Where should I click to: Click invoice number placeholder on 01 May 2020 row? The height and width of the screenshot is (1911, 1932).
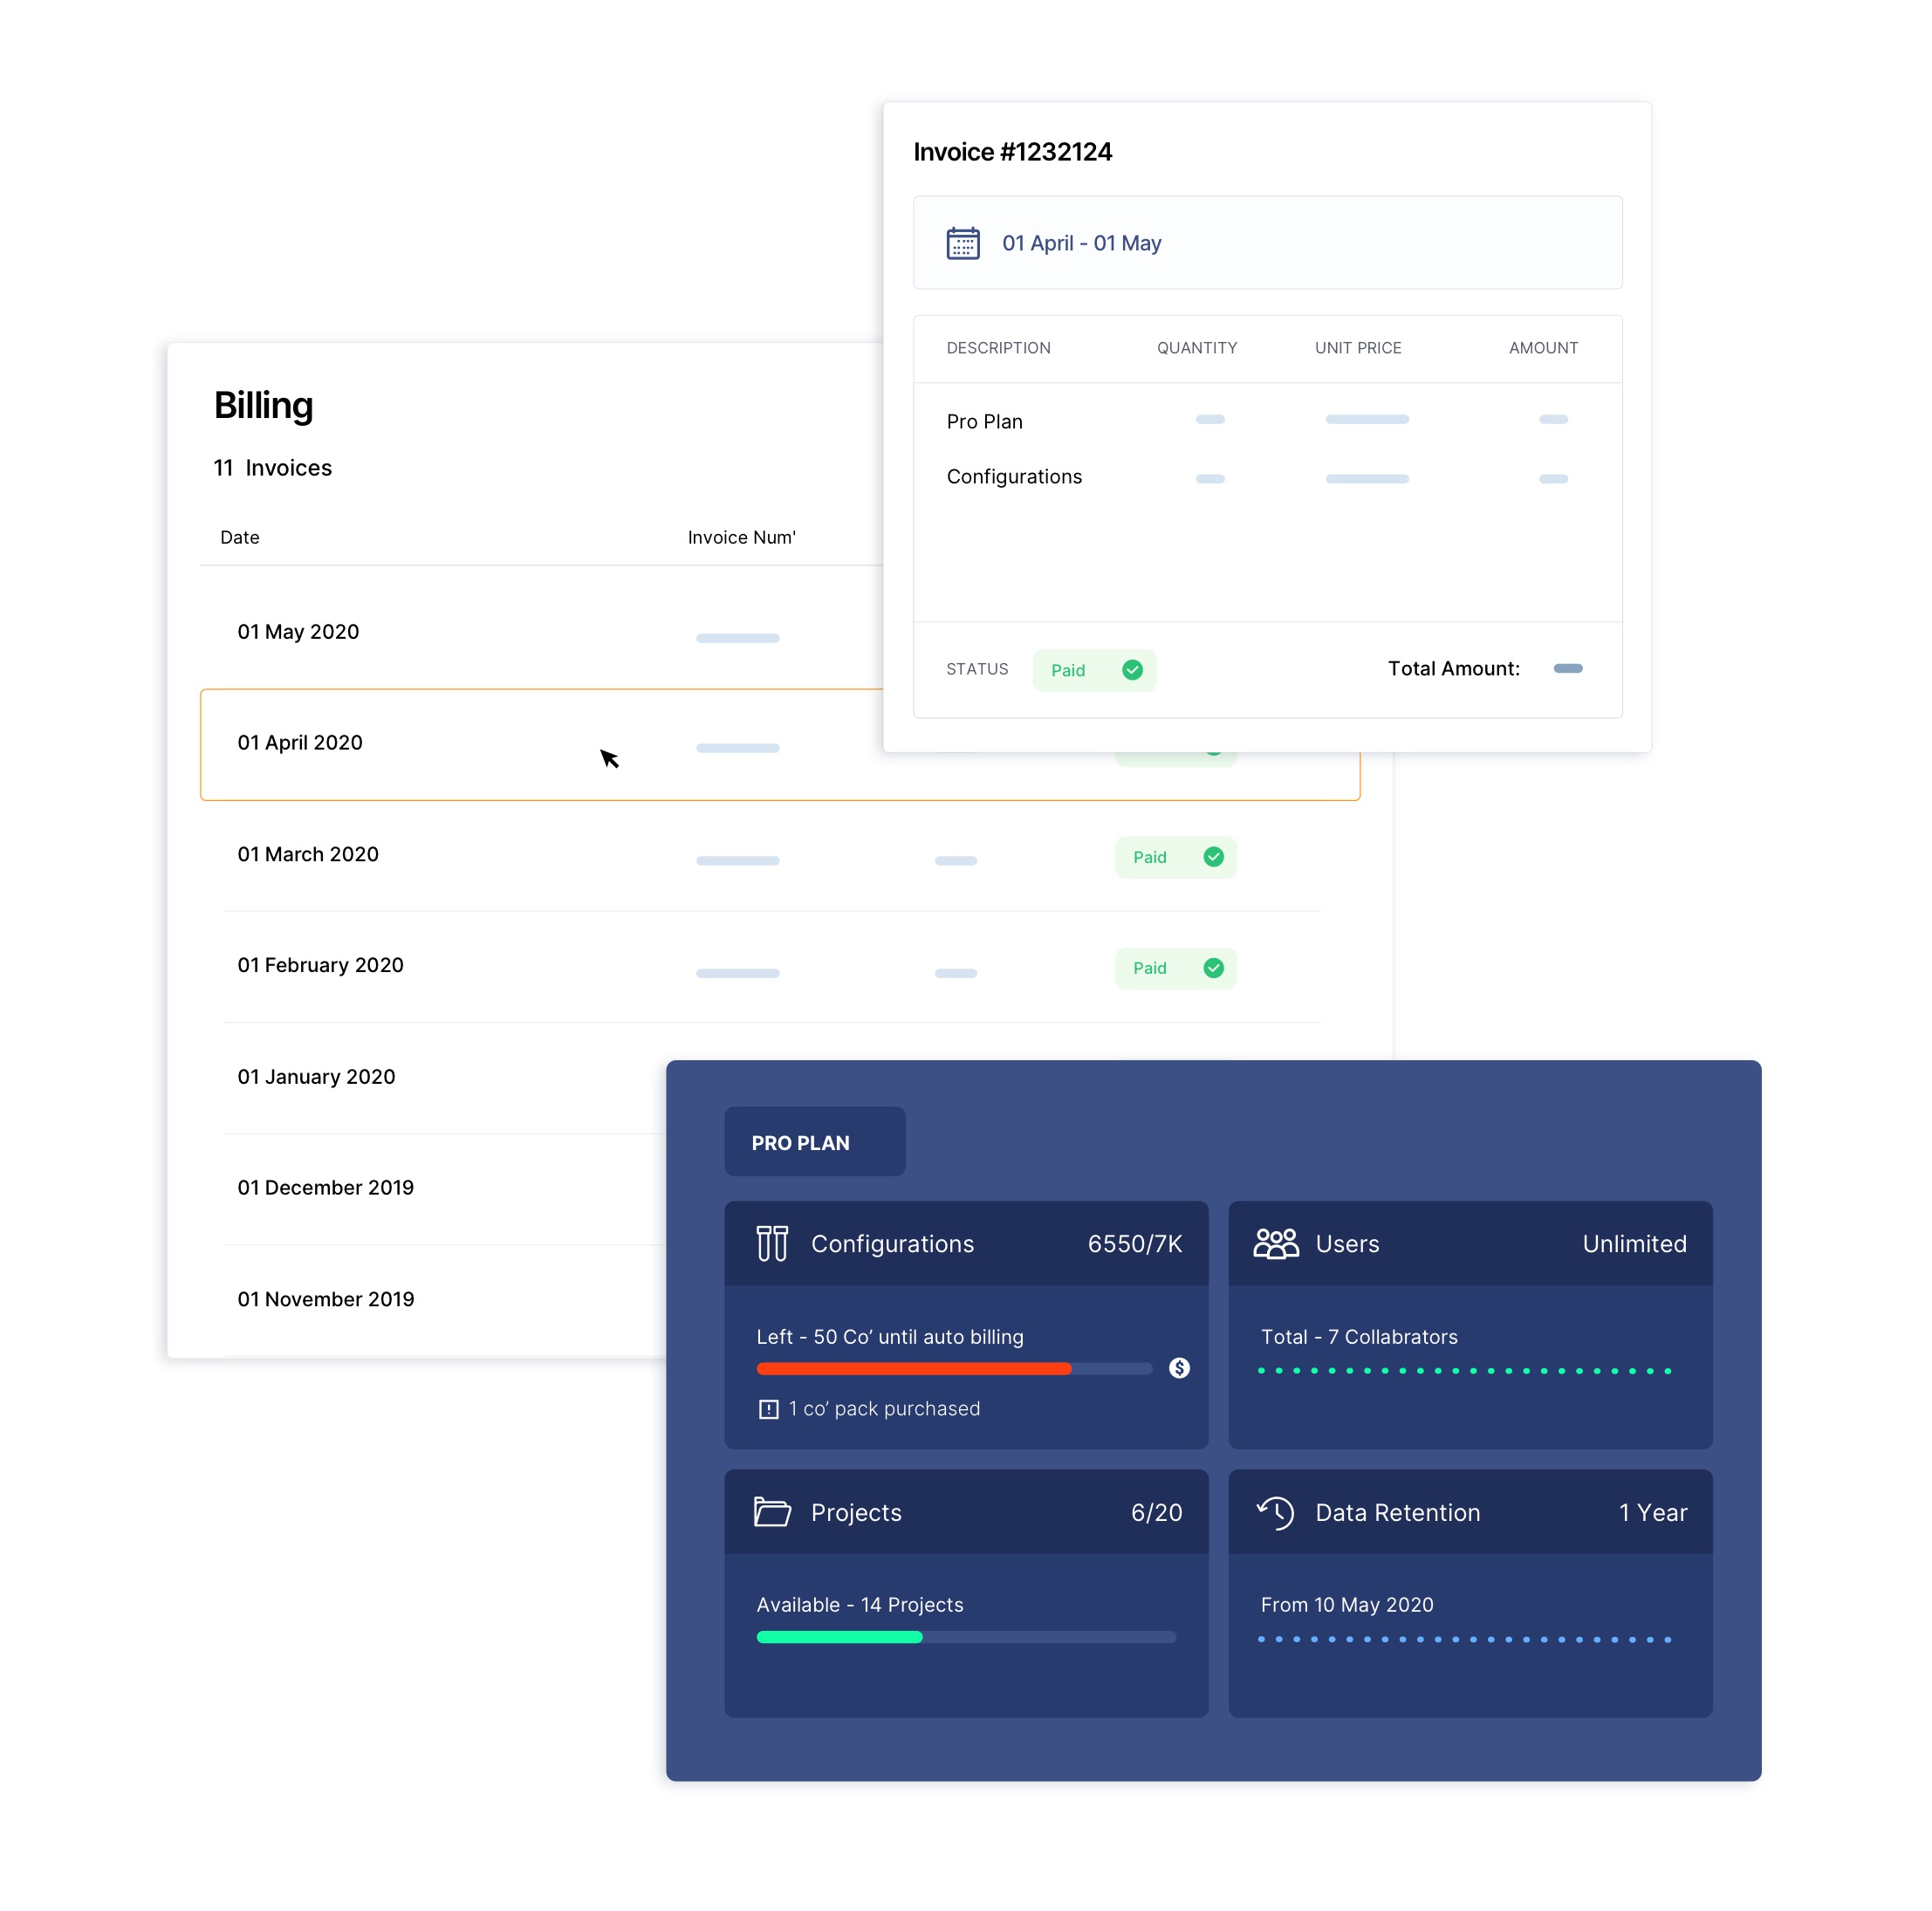pyautogui.click(x=738, y=638)
